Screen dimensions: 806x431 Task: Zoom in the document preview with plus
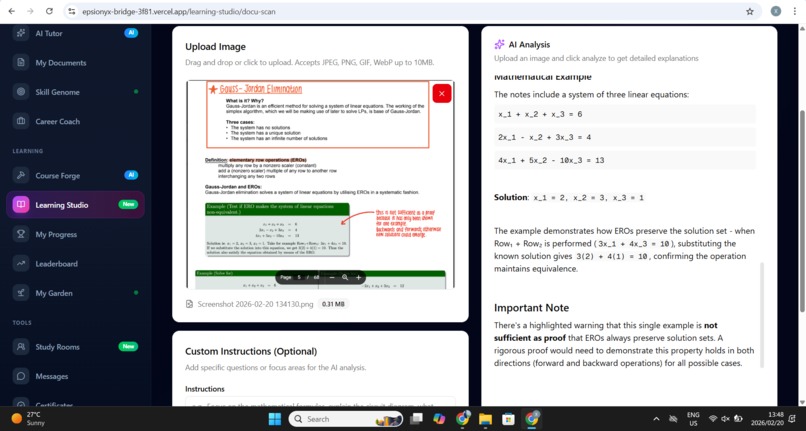pos(358,277)
